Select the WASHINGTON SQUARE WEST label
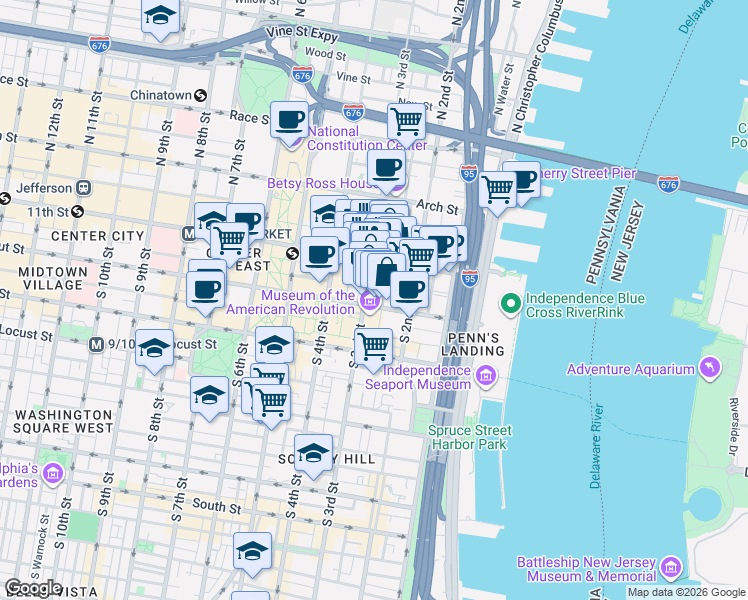 coord(63,422)
